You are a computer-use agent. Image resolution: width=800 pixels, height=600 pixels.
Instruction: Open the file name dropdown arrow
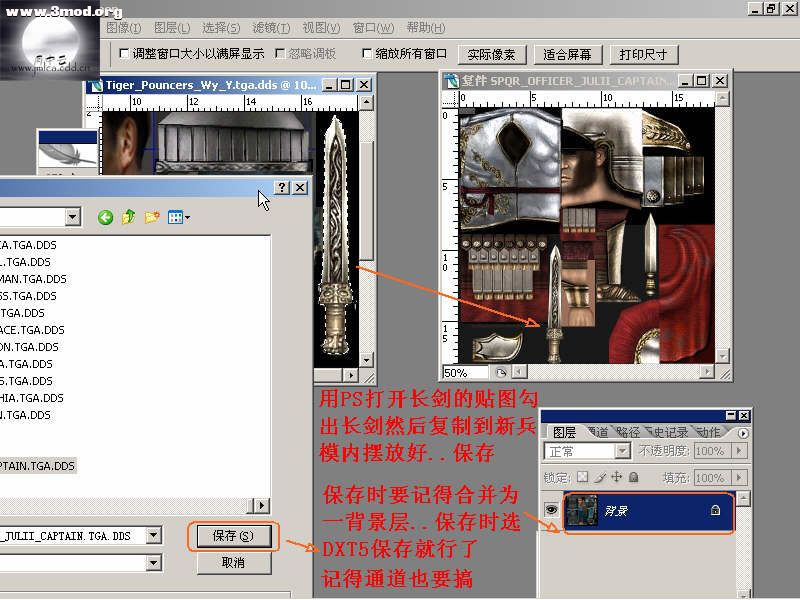[x=152, y=536]
